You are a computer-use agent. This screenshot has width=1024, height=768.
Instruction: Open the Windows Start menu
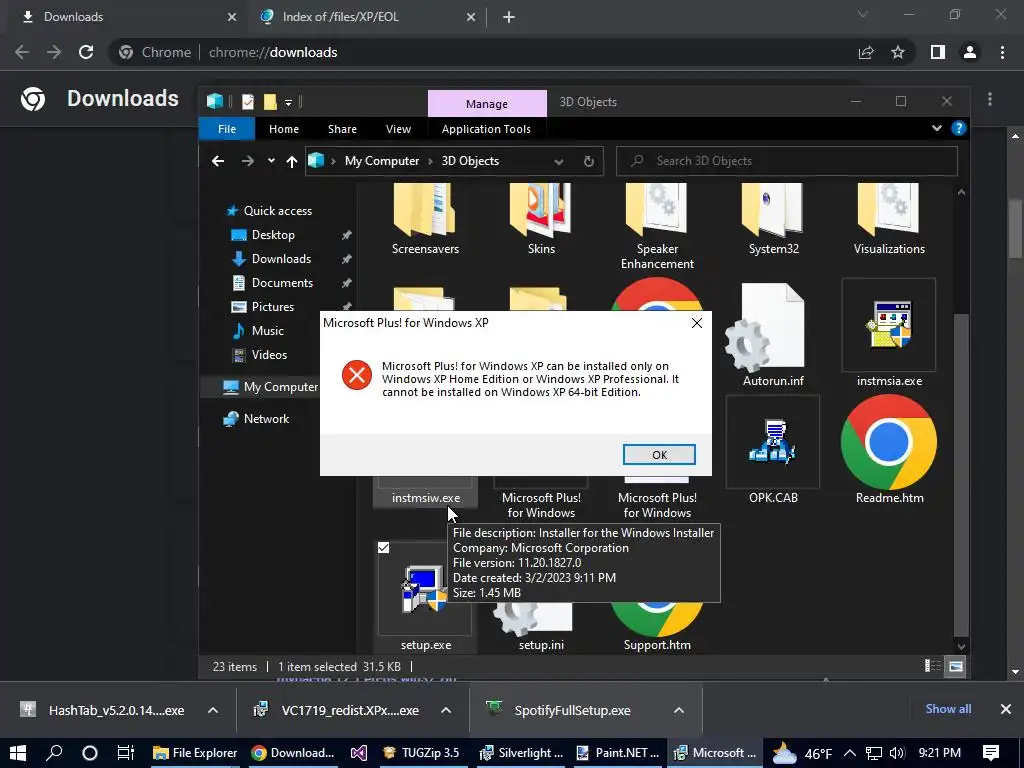pos(18,753)
